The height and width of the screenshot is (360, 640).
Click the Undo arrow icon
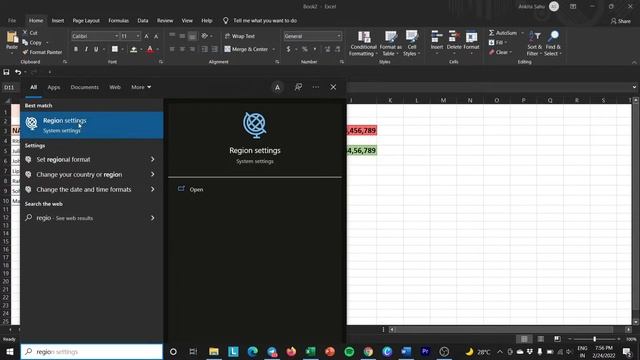(x=18, y=72)
